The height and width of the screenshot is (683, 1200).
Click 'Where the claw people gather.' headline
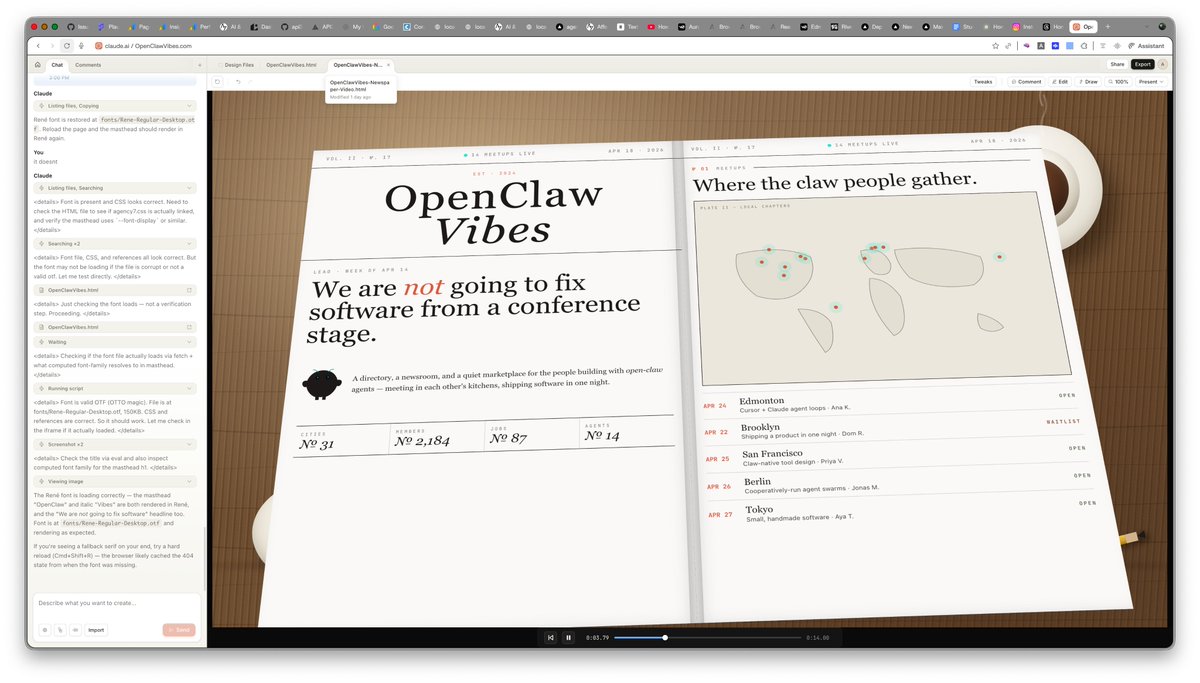pos(834,182)
